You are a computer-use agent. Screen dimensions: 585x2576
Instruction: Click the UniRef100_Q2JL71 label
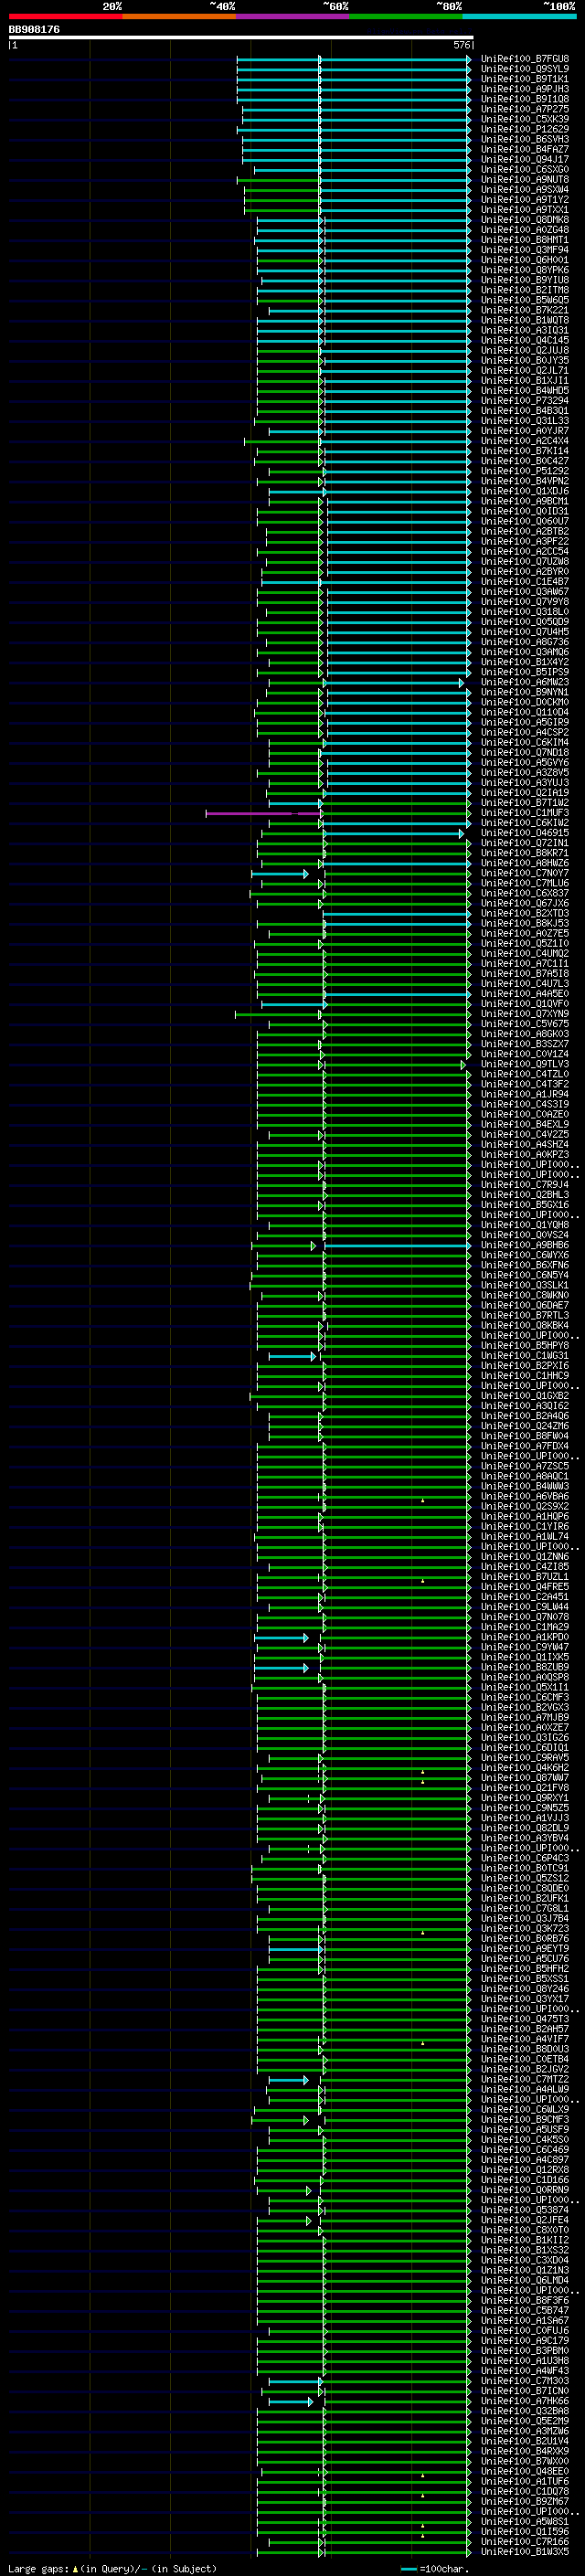(x=525, y=370)
